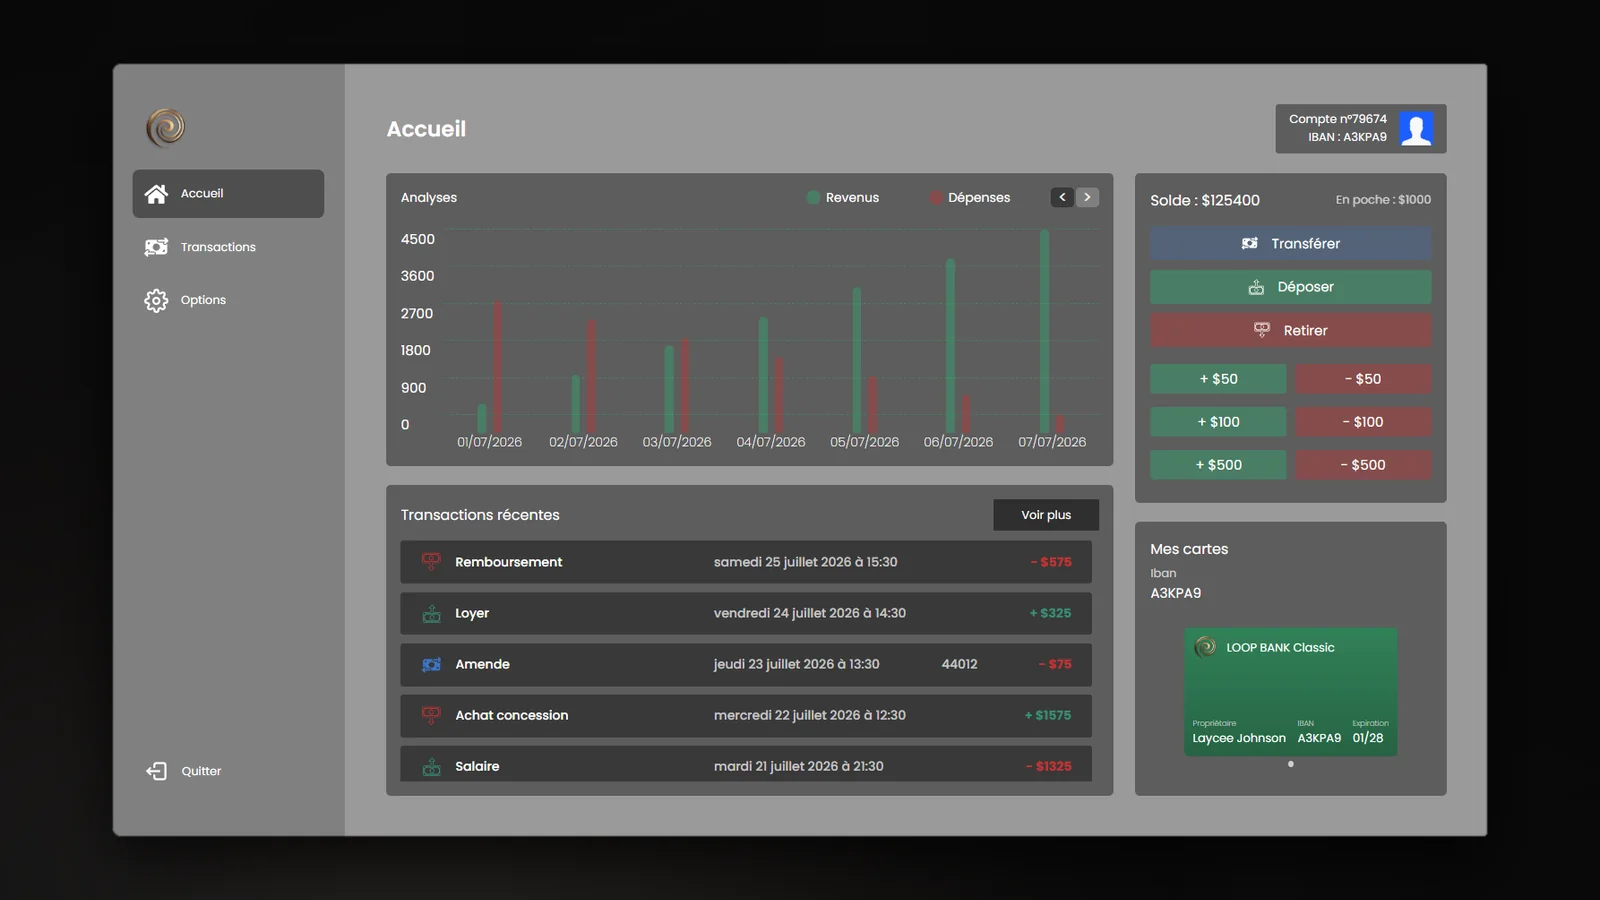Click the Déposer button
1600x900 pixels.
pos(1290,287)
